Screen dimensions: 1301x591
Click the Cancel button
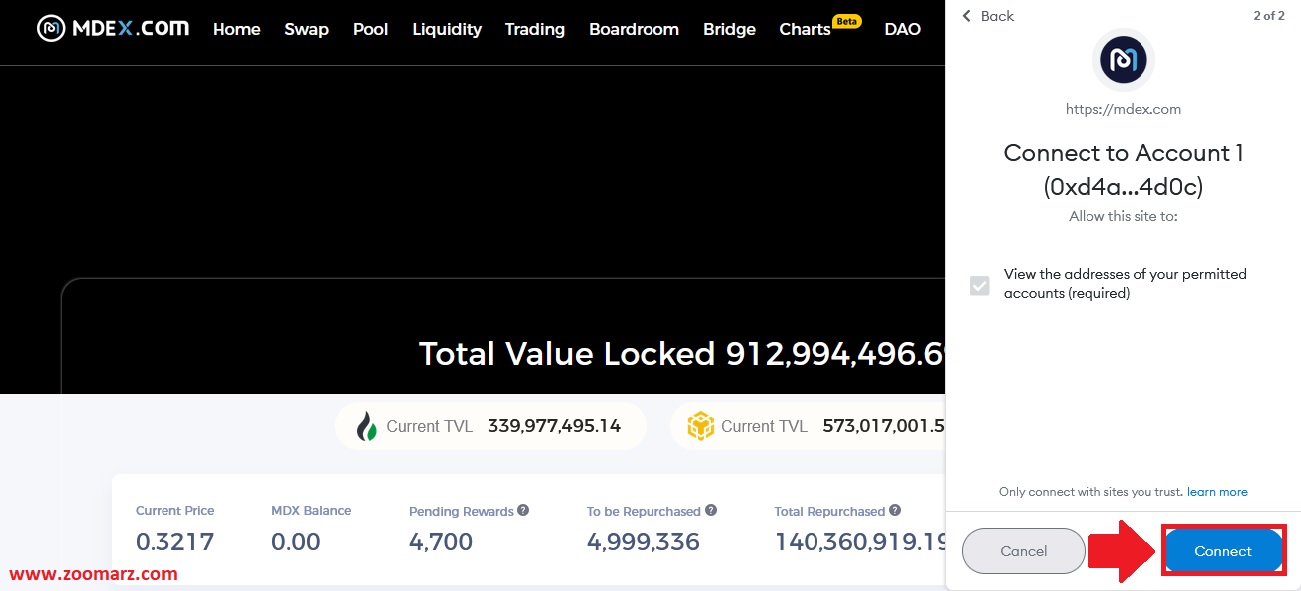pos(1024,551)
